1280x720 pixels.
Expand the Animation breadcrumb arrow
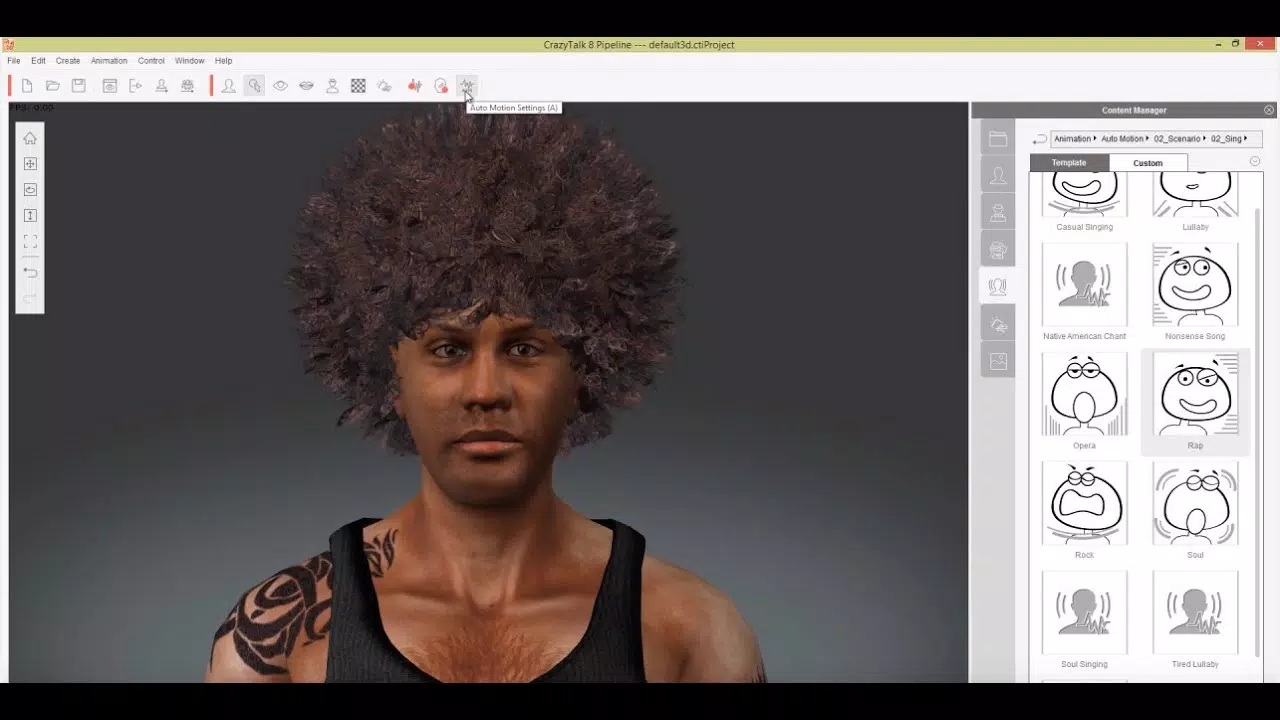[1095, 139]
